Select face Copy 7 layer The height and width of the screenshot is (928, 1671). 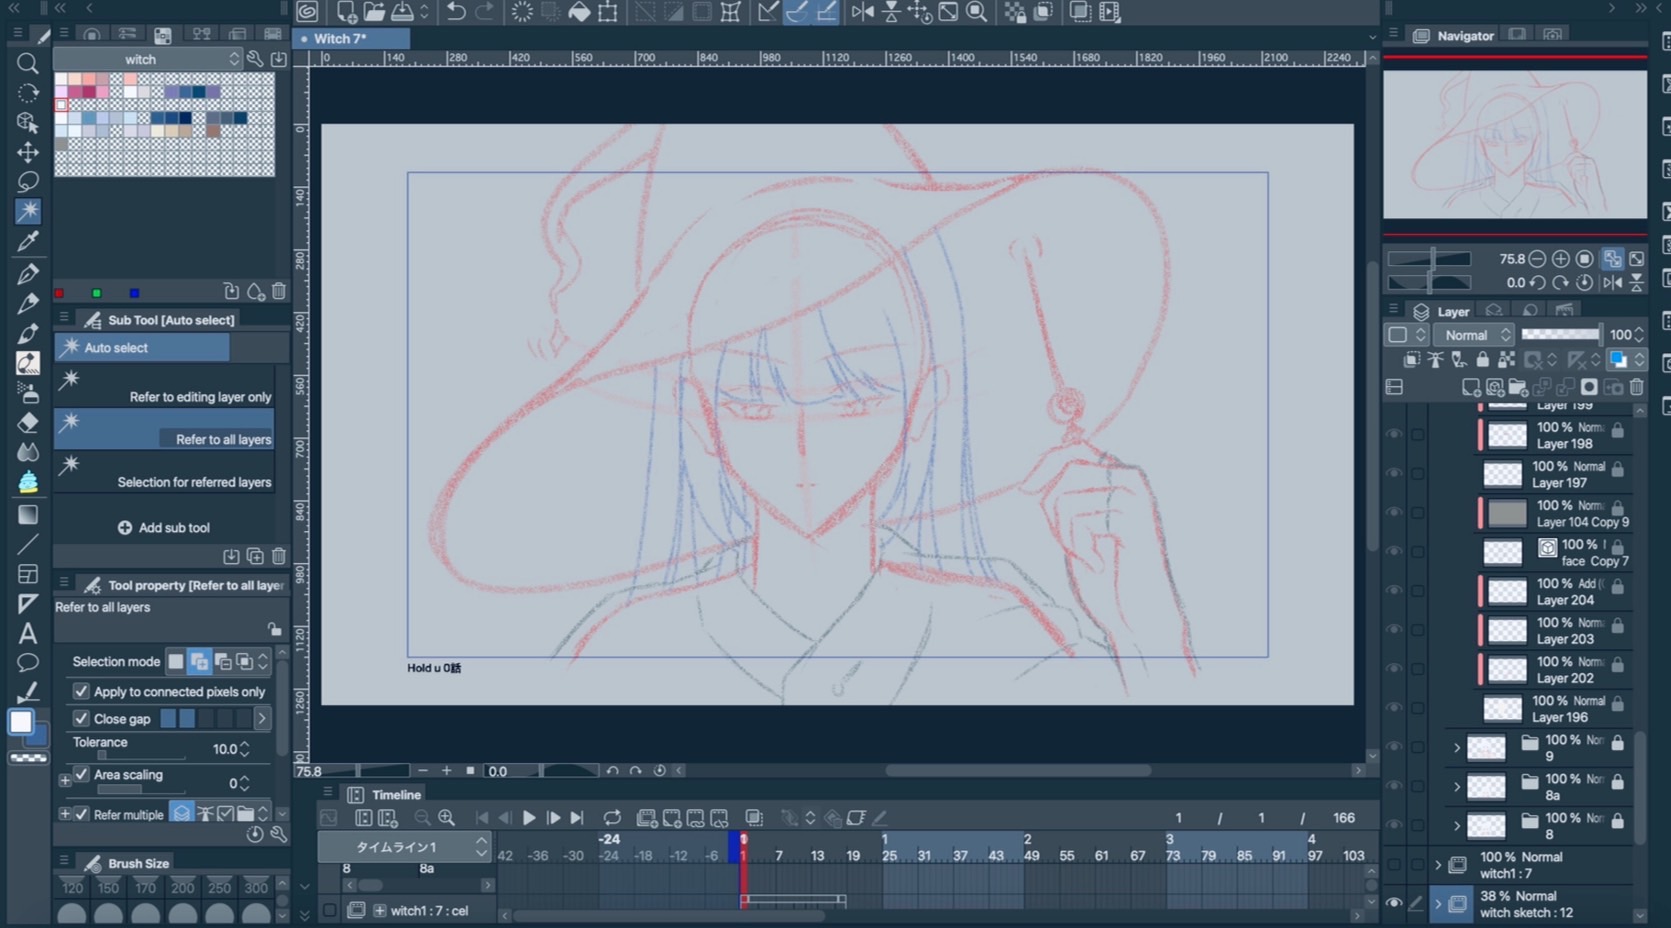click(1556, 552)
